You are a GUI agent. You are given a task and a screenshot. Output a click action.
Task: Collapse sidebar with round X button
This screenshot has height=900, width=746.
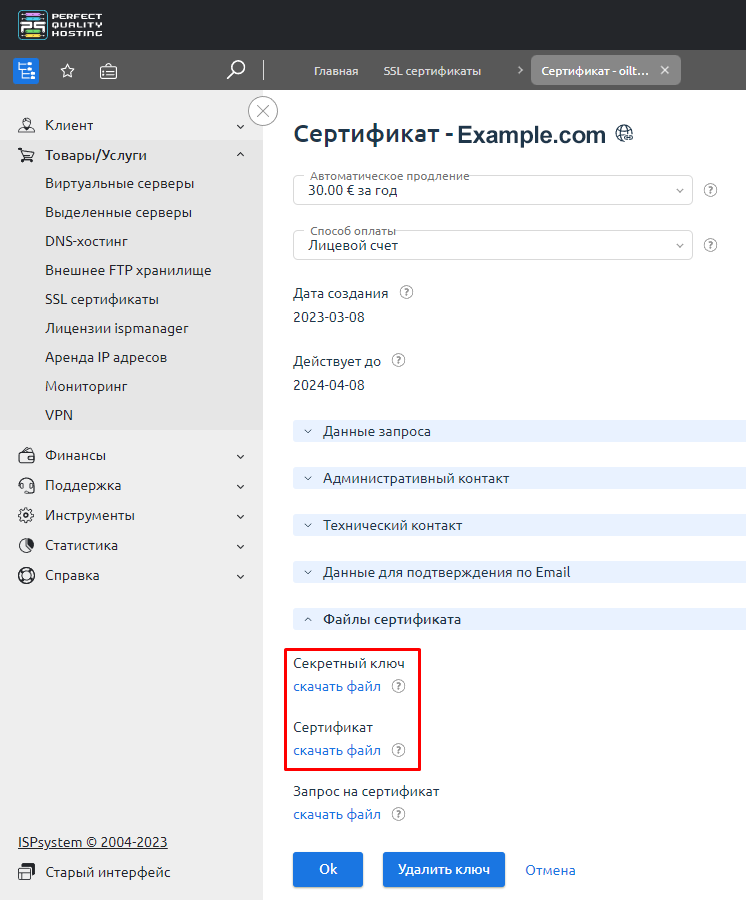(263, 111)
